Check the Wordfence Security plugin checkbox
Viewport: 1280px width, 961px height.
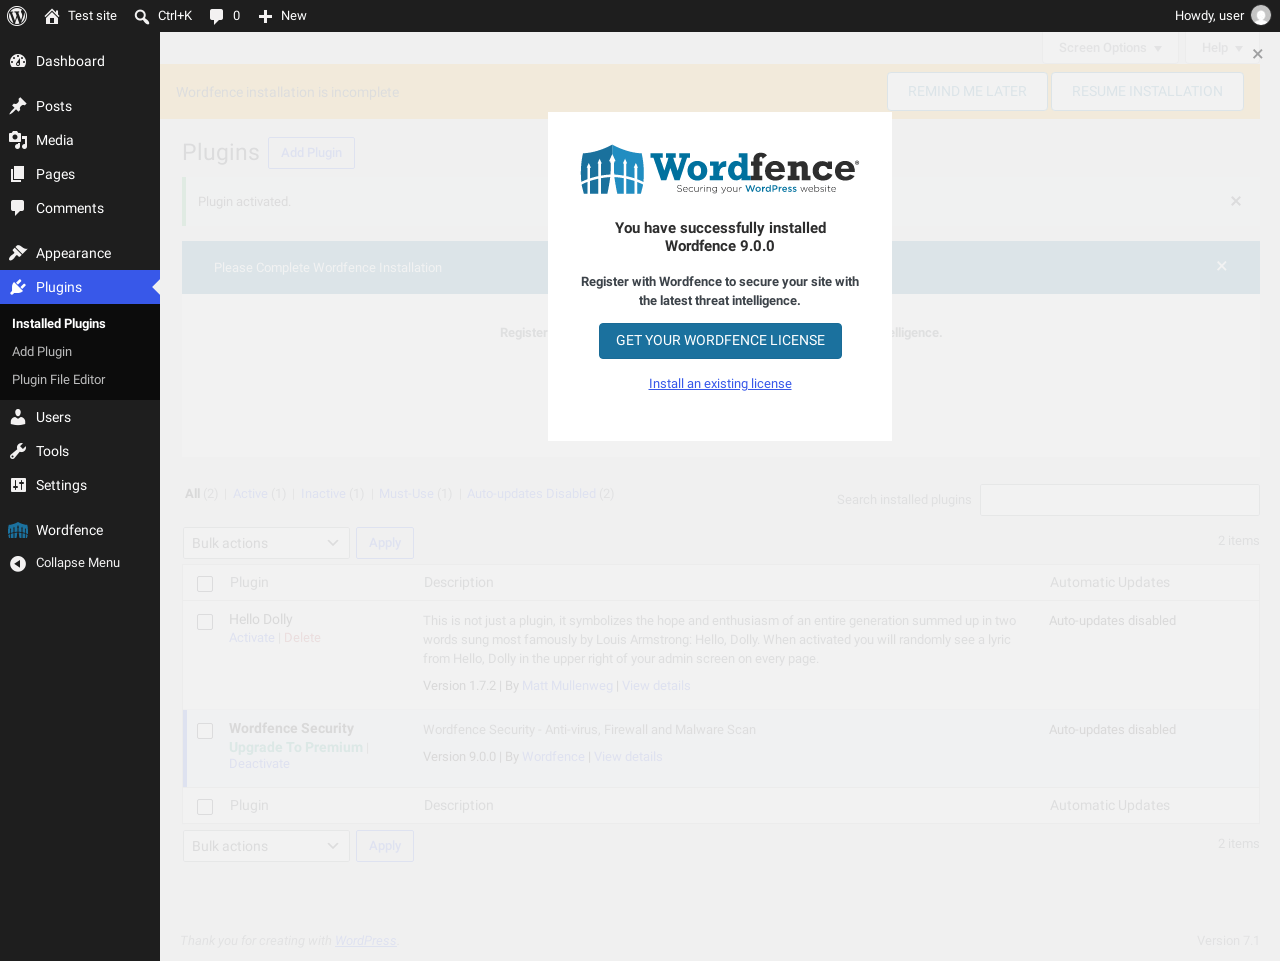click(x=205, y=731)
